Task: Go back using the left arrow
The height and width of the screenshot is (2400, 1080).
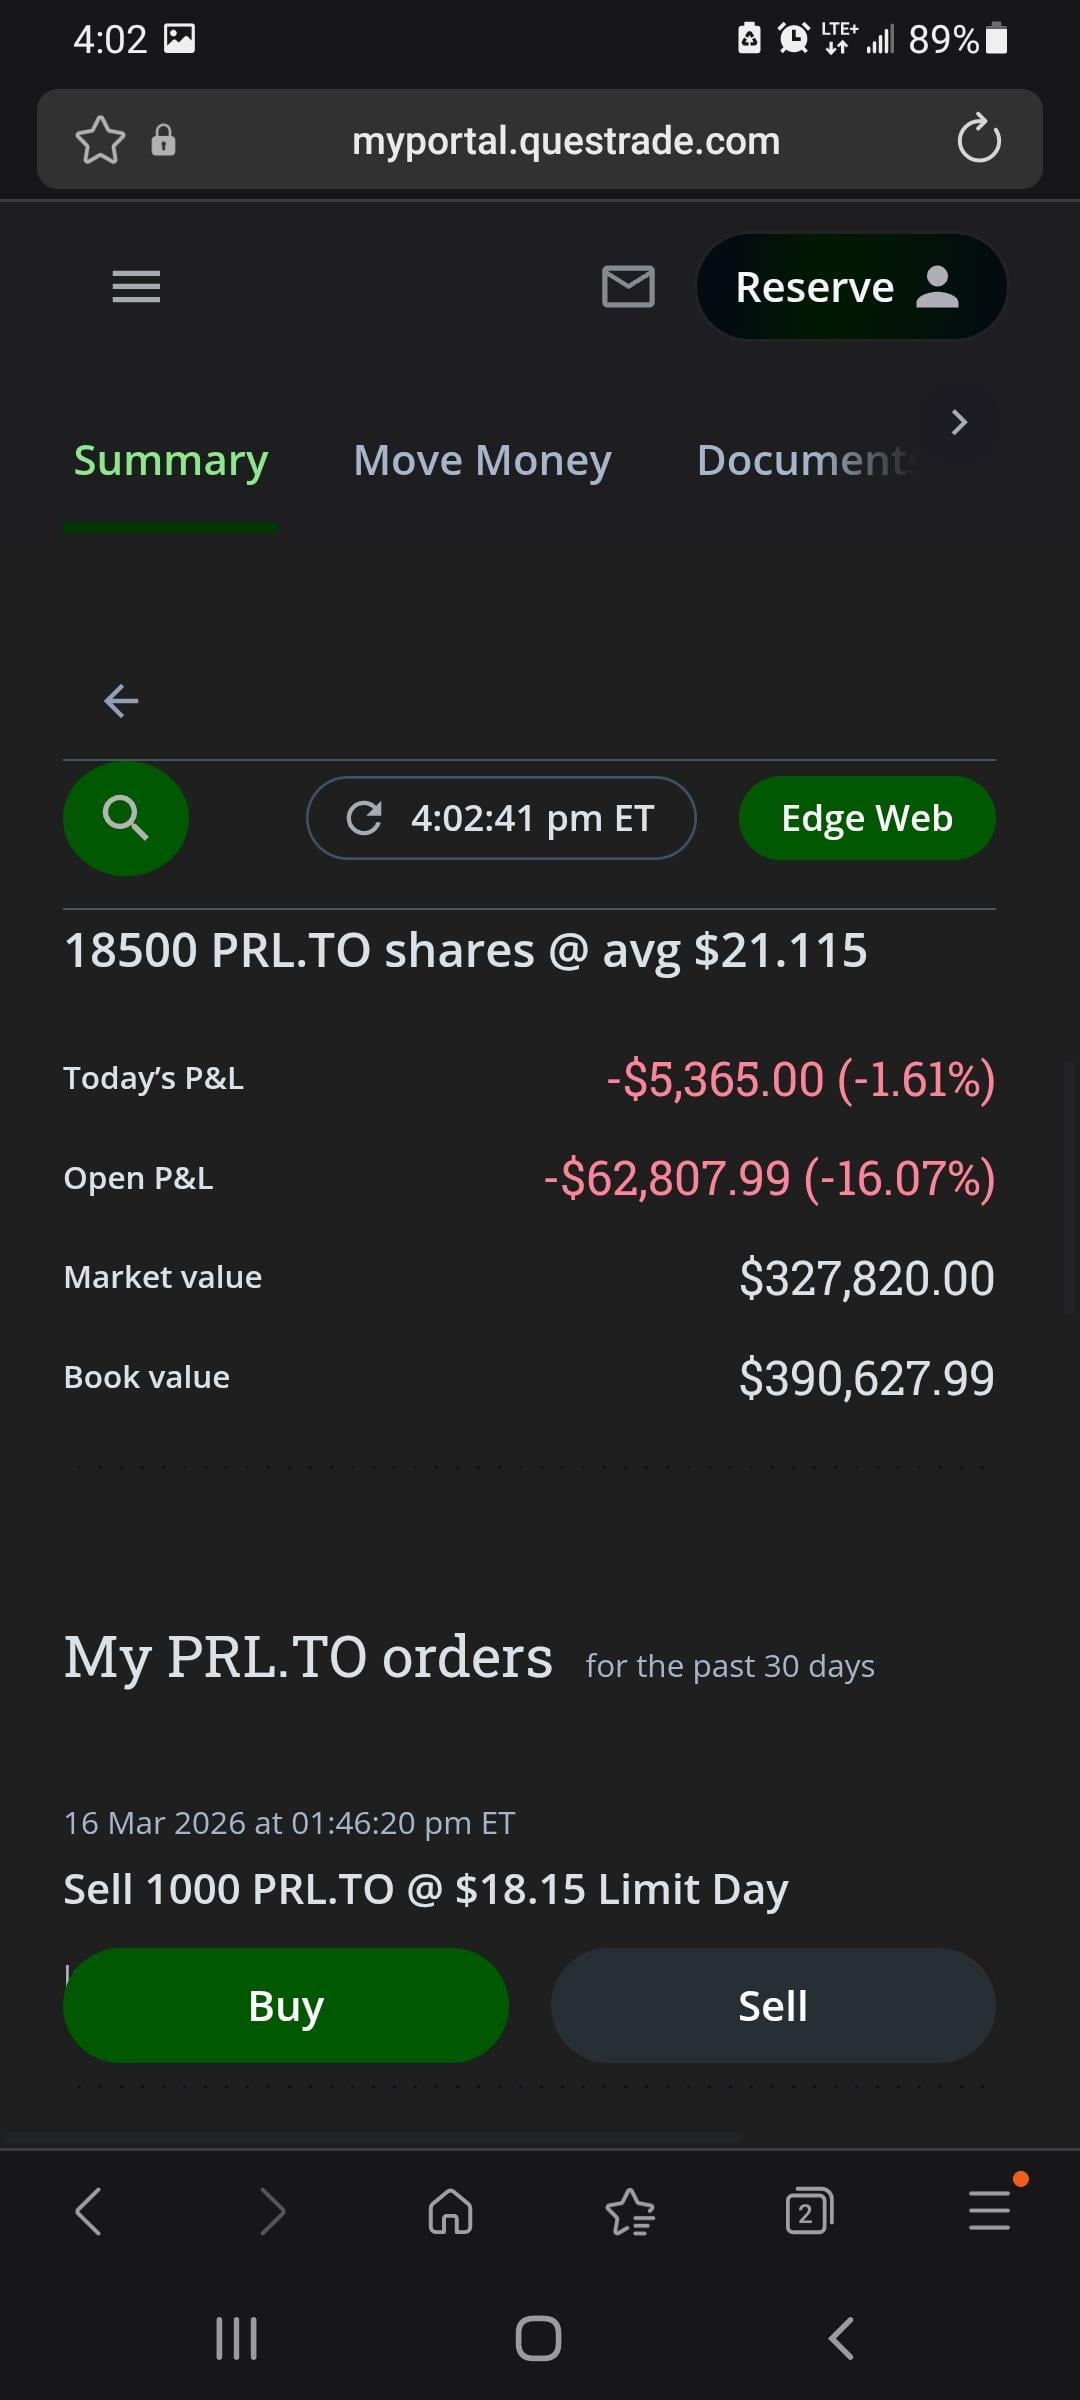Action: 121,701
